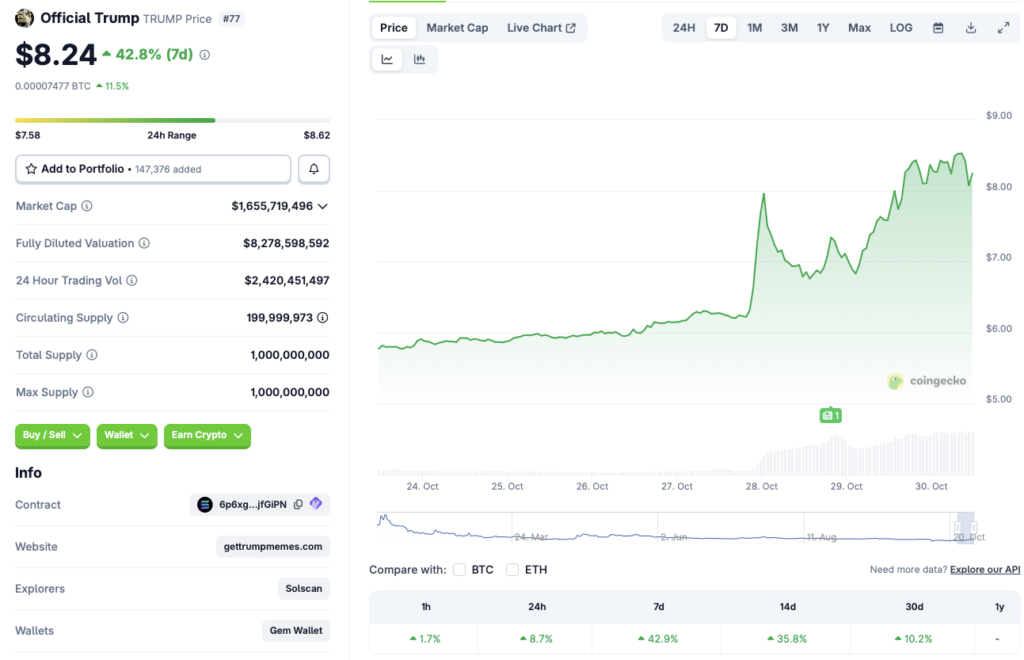The height and width of the screenshot is (660, 1024).
Task: Expand the Market Cap value chevron
Action: pos(322,206)
